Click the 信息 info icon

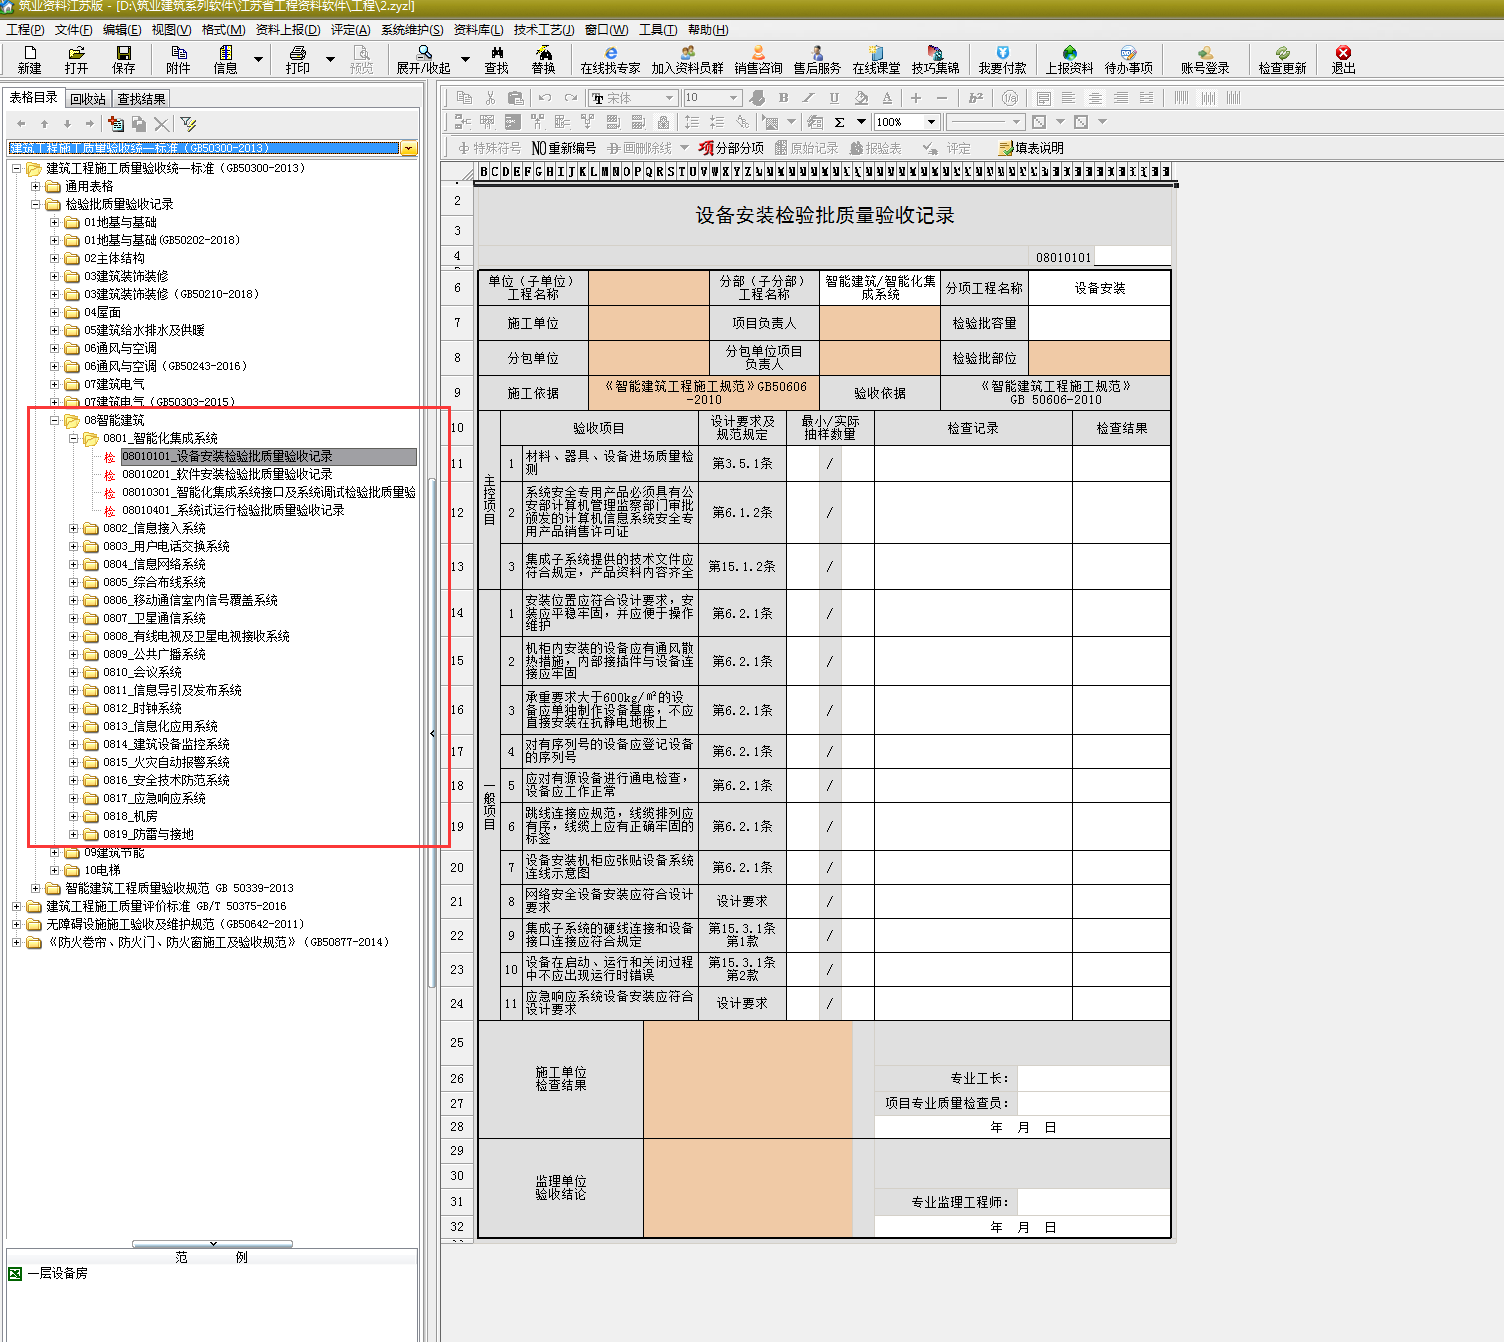226,59
